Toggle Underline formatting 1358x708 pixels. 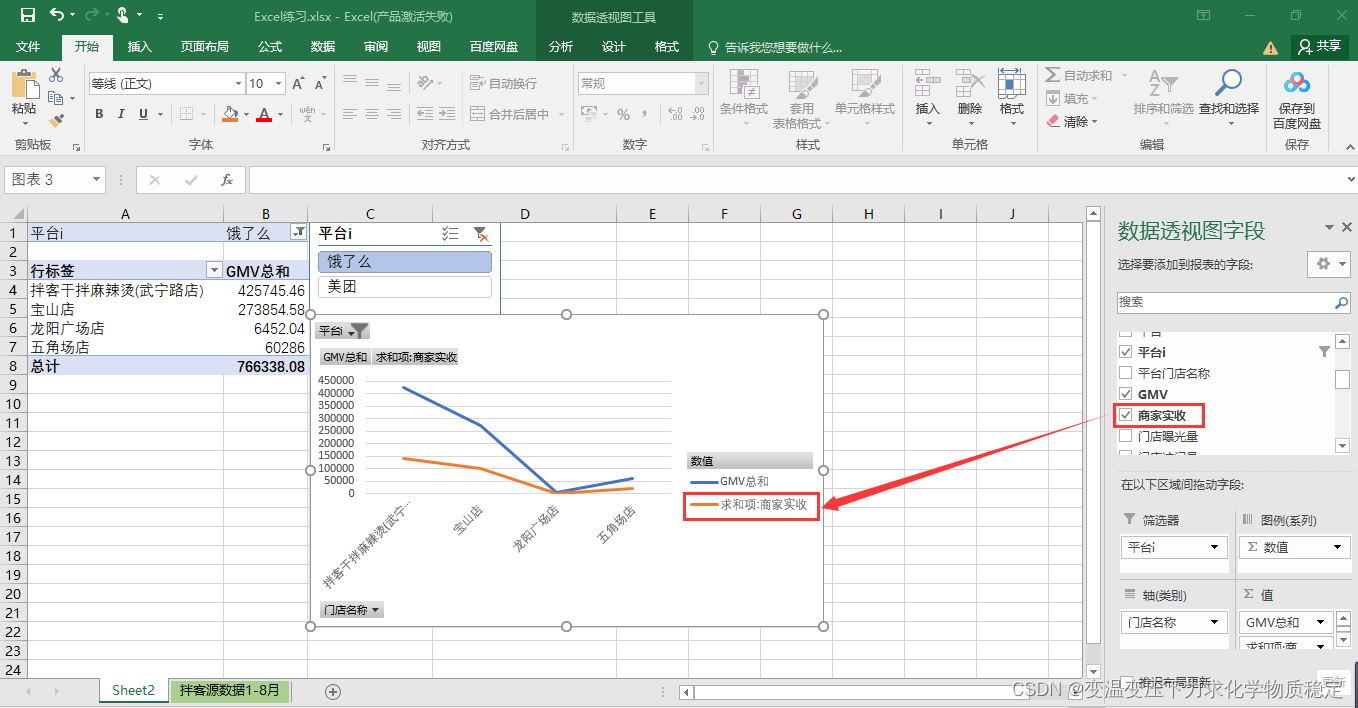click(145, 114)
